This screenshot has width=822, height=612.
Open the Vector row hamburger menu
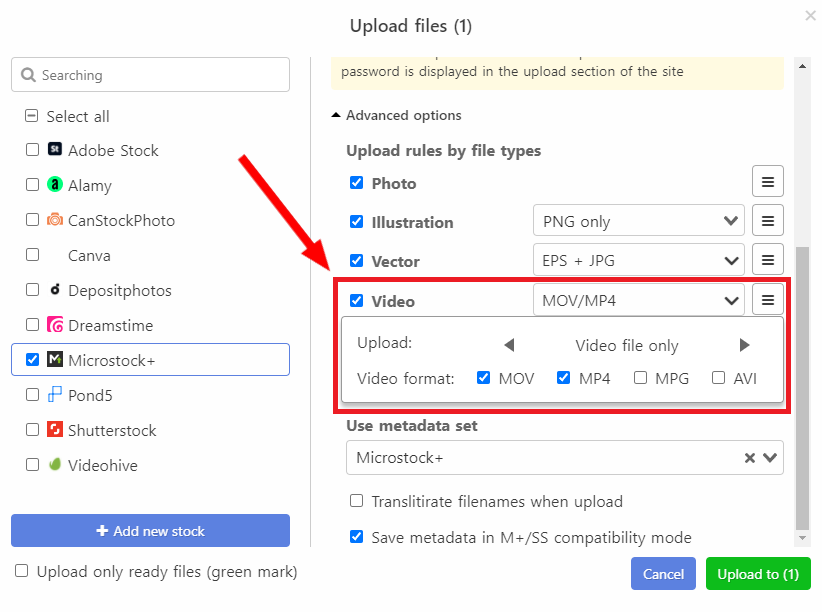coord(767,260)
